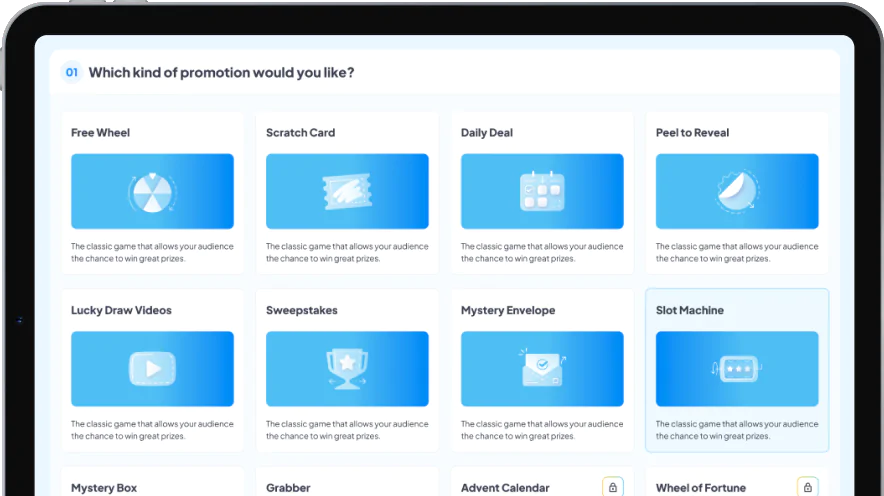Click the slot reels icon in Slot Machine

pos(737,369)
